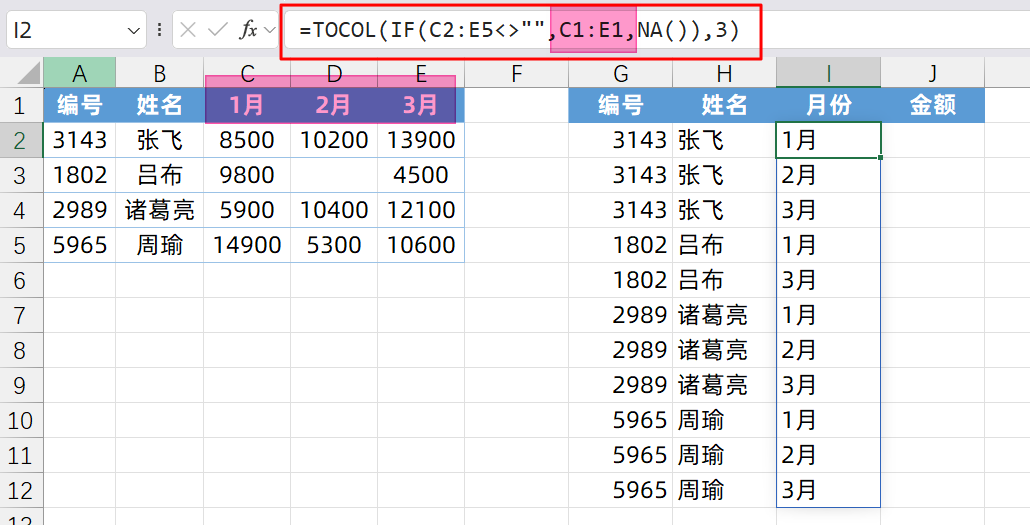
Task: Click the 编号 header cell in A1
Action: coord(79,105)
